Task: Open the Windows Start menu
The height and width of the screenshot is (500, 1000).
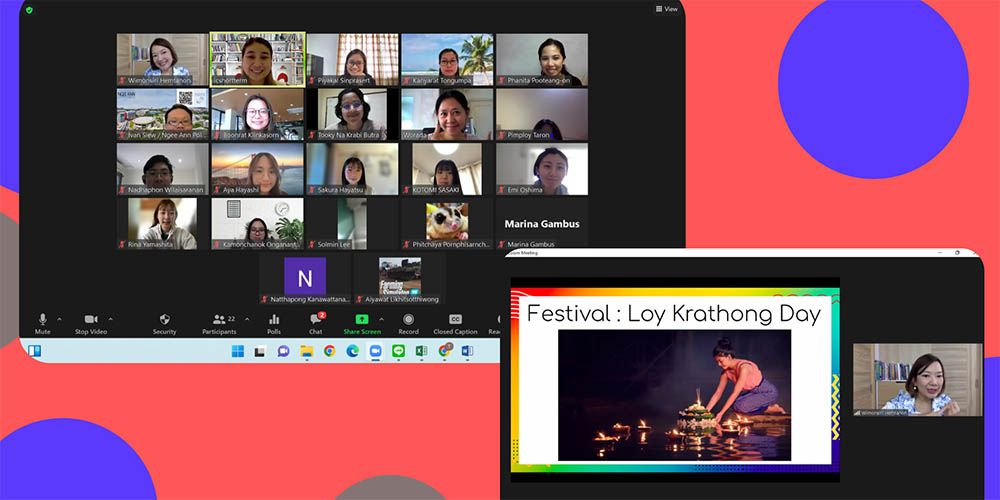Action: point(237,351)
